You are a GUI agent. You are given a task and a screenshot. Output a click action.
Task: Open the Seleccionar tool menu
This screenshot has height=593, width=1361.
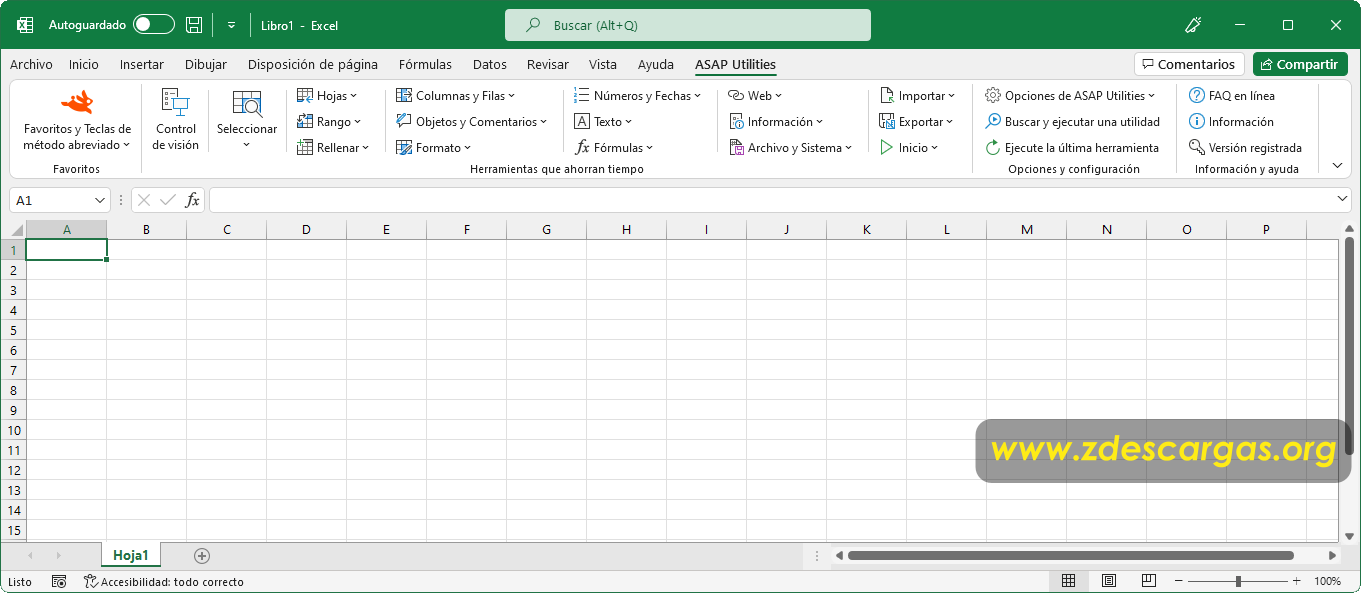click(x=247, y=121)
